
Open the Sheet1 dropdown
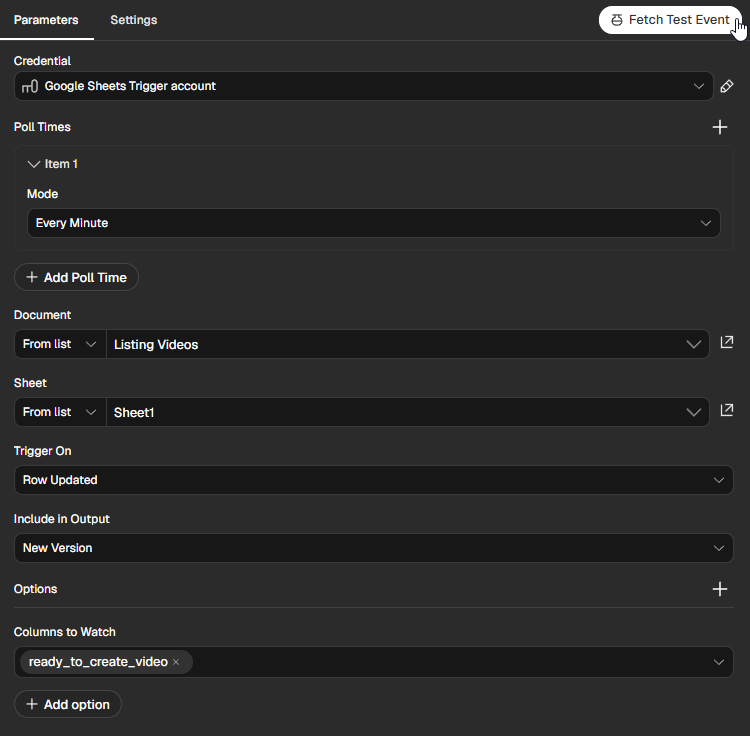click(x=408, y=412)
